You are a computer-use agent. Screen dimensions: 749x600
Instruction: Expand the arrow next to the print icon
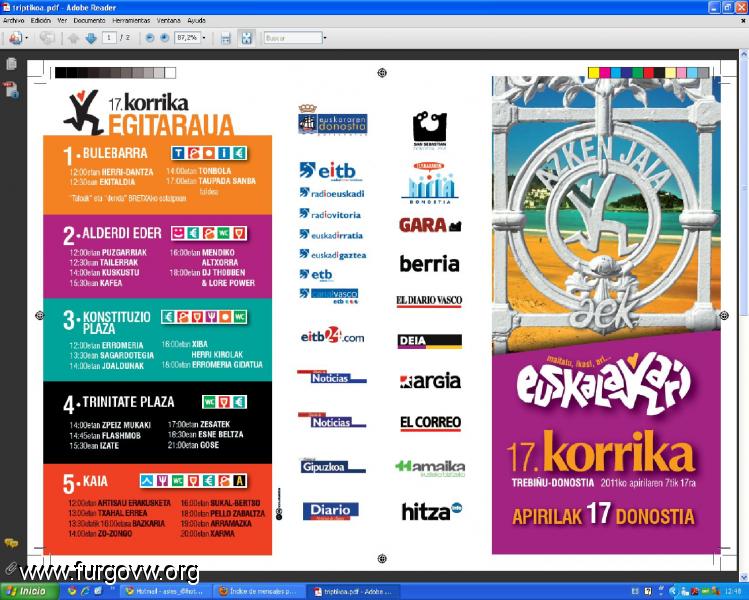click(26, 38)
